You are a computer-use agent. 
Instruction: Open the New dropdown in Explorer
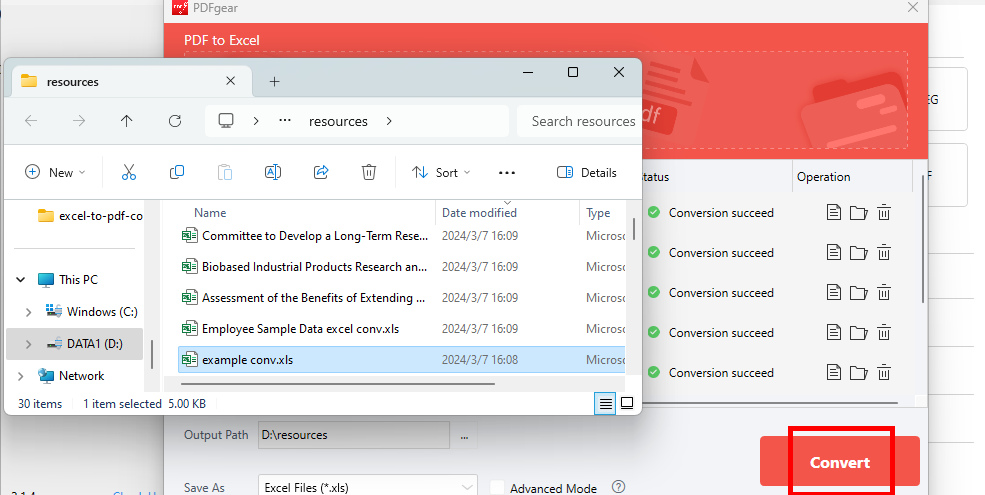click(55, 172)
